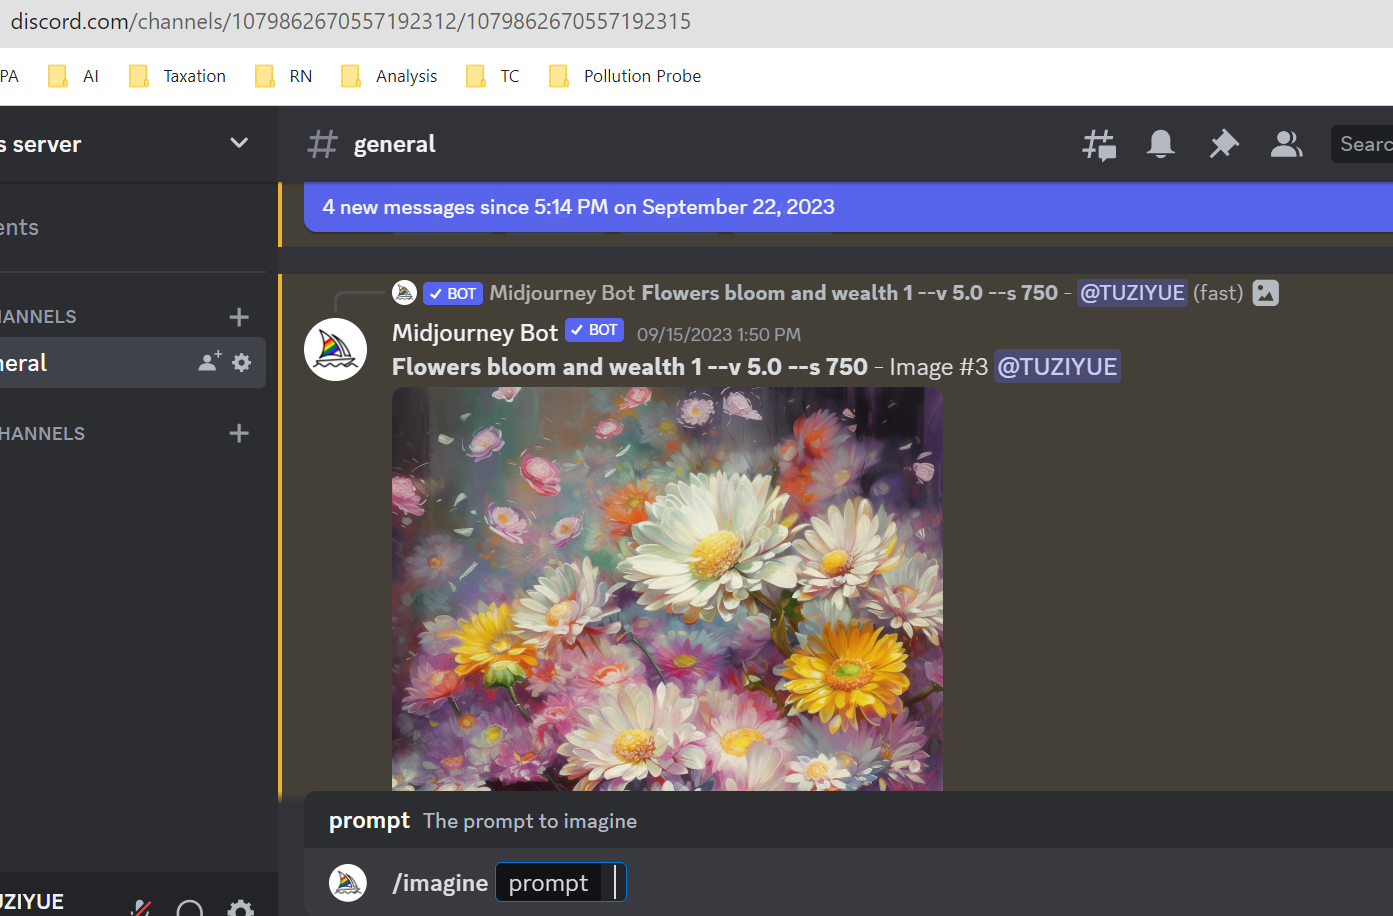Viewport: 1393px width, 916px height.
Task: Open the Pollution Probe bookmark folder
Action: 626,76
